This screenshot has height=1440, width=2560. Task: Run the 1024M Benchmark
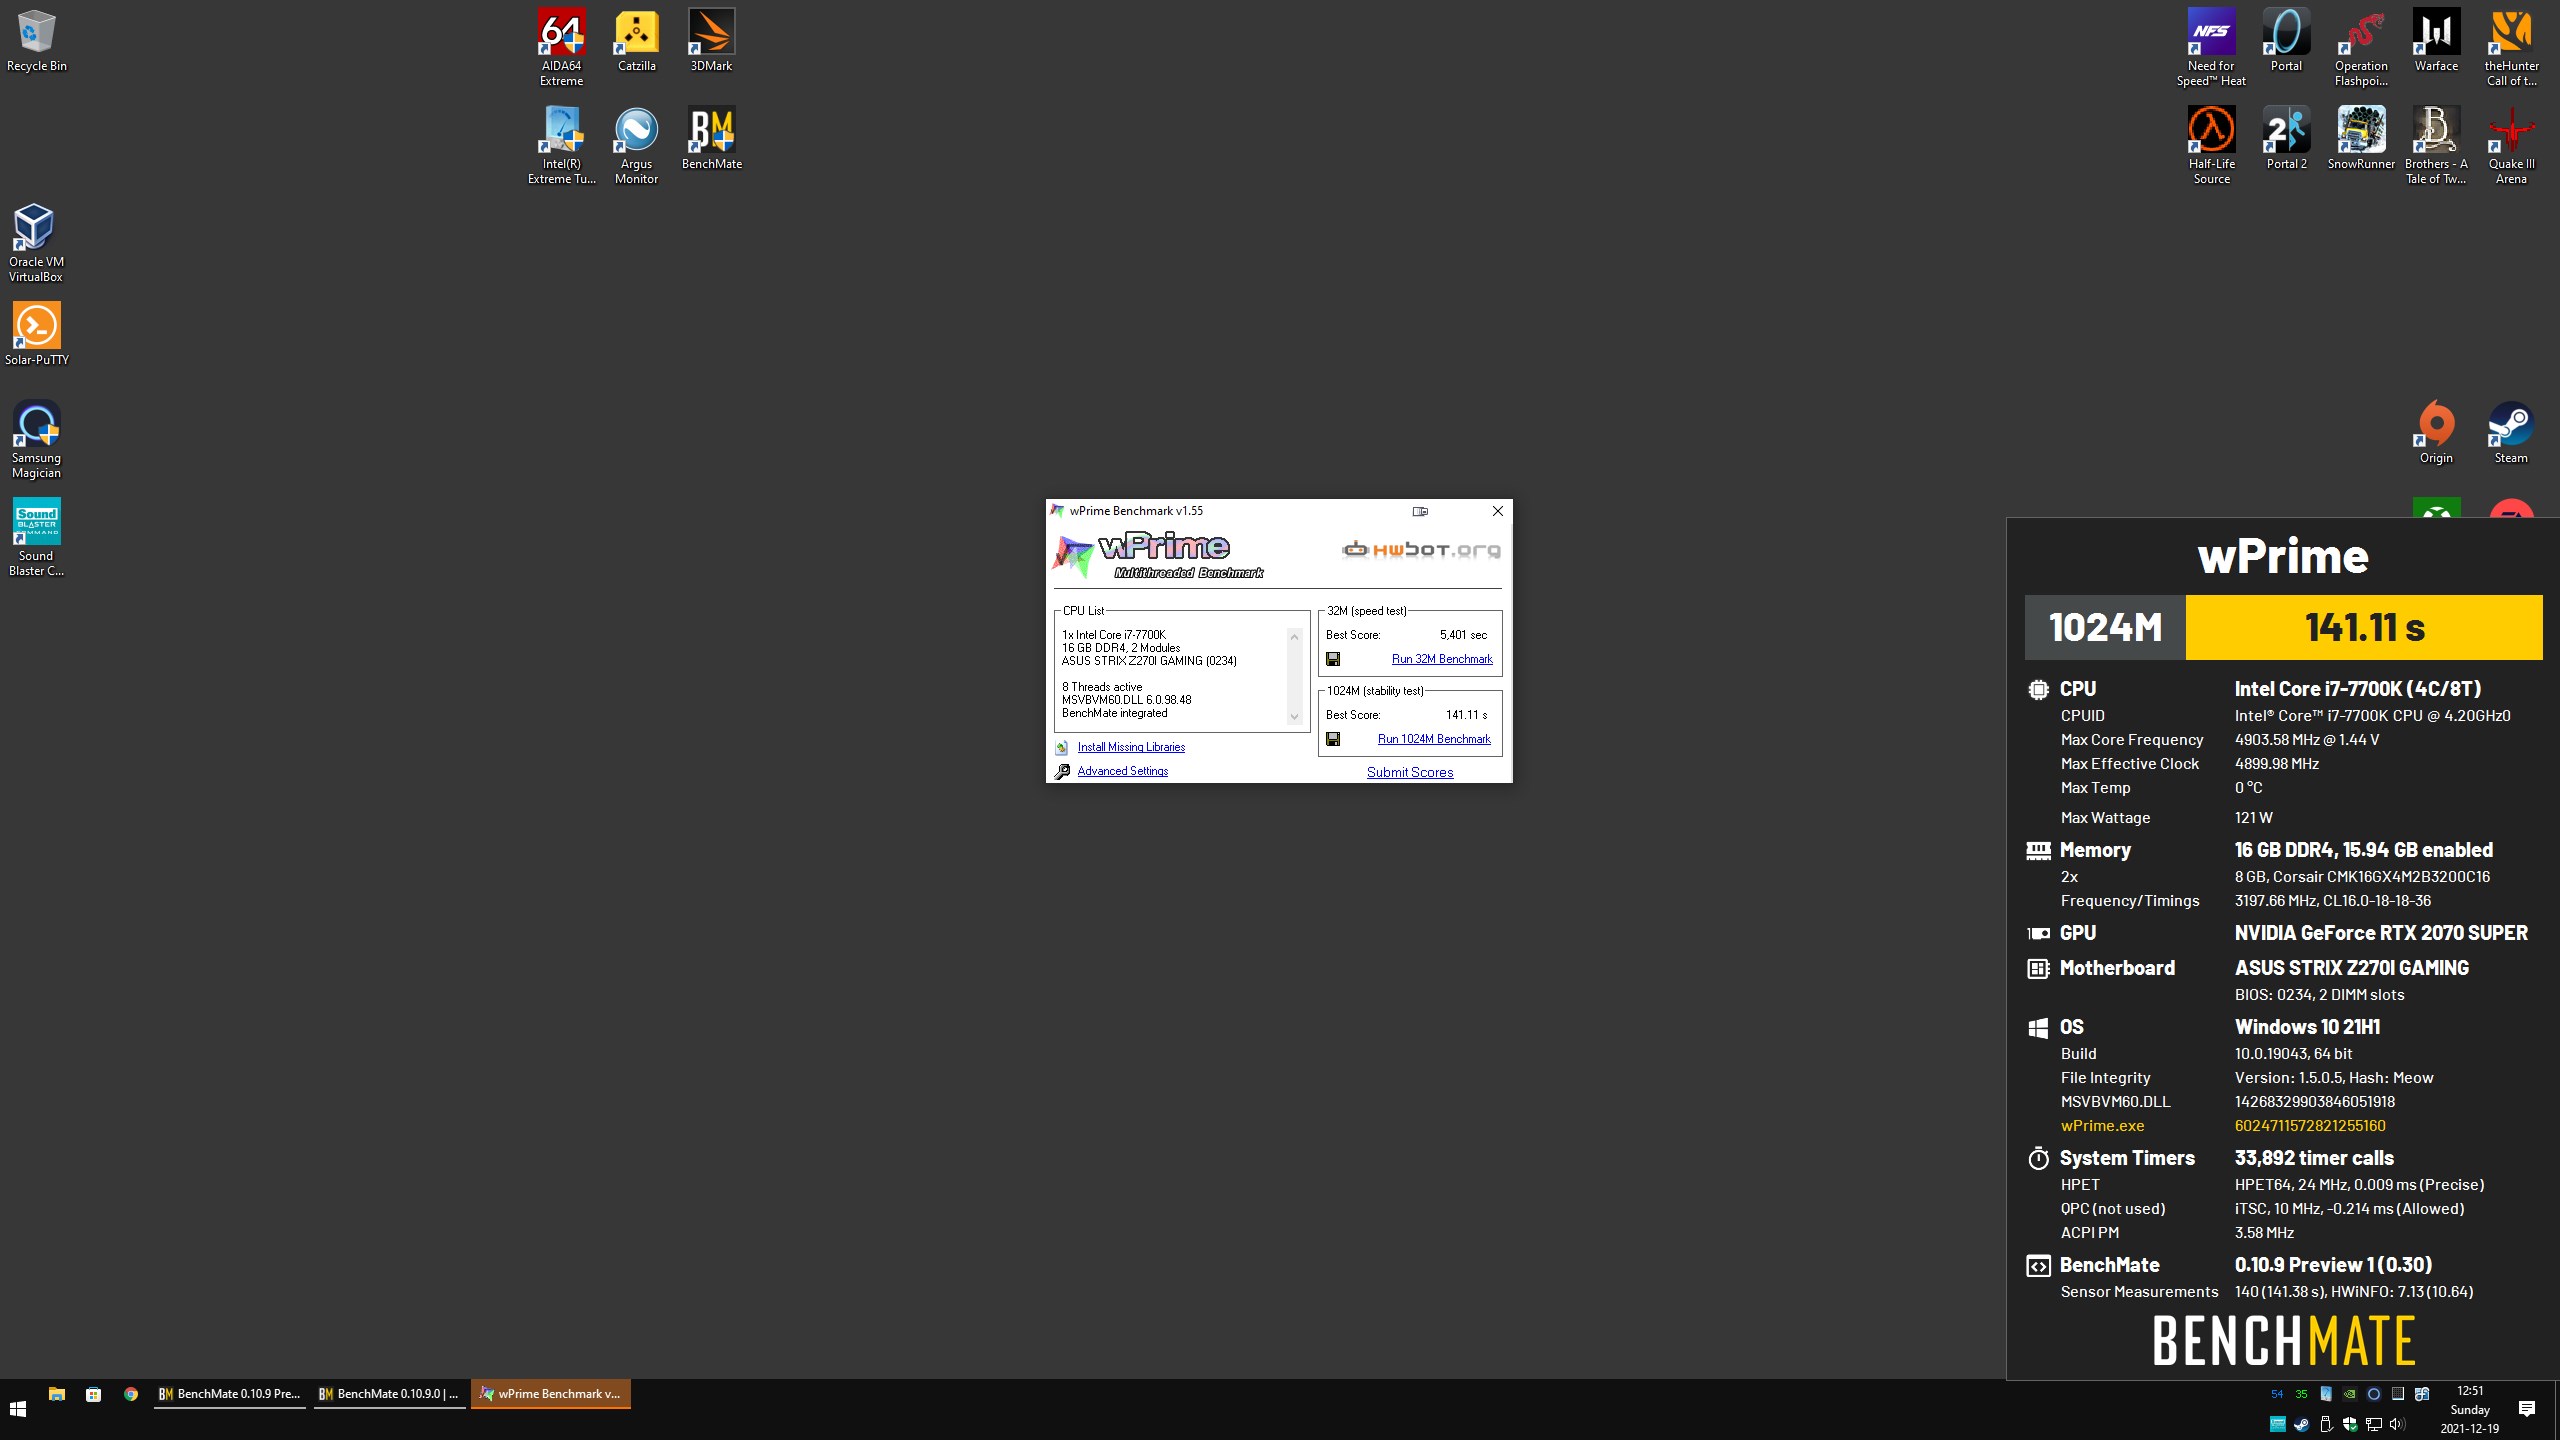1434,739
